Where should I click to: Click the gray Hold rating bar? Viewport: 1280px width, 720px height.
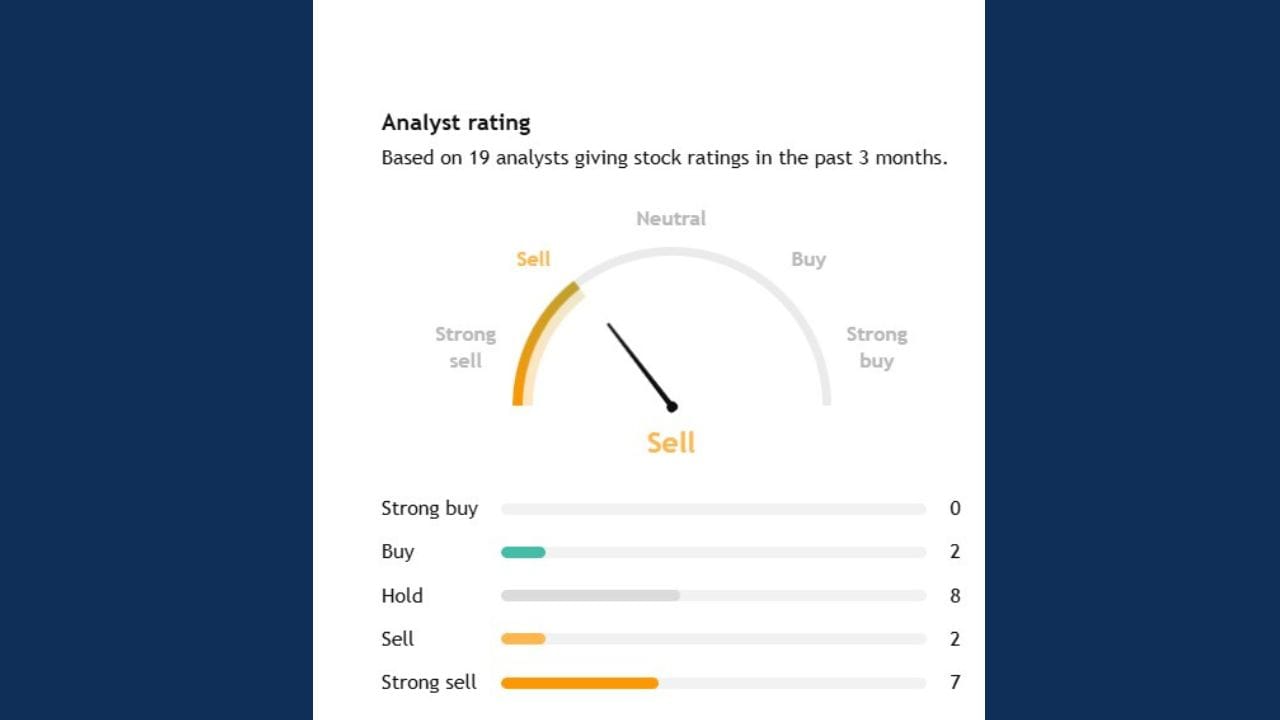(x=590, y=596)
